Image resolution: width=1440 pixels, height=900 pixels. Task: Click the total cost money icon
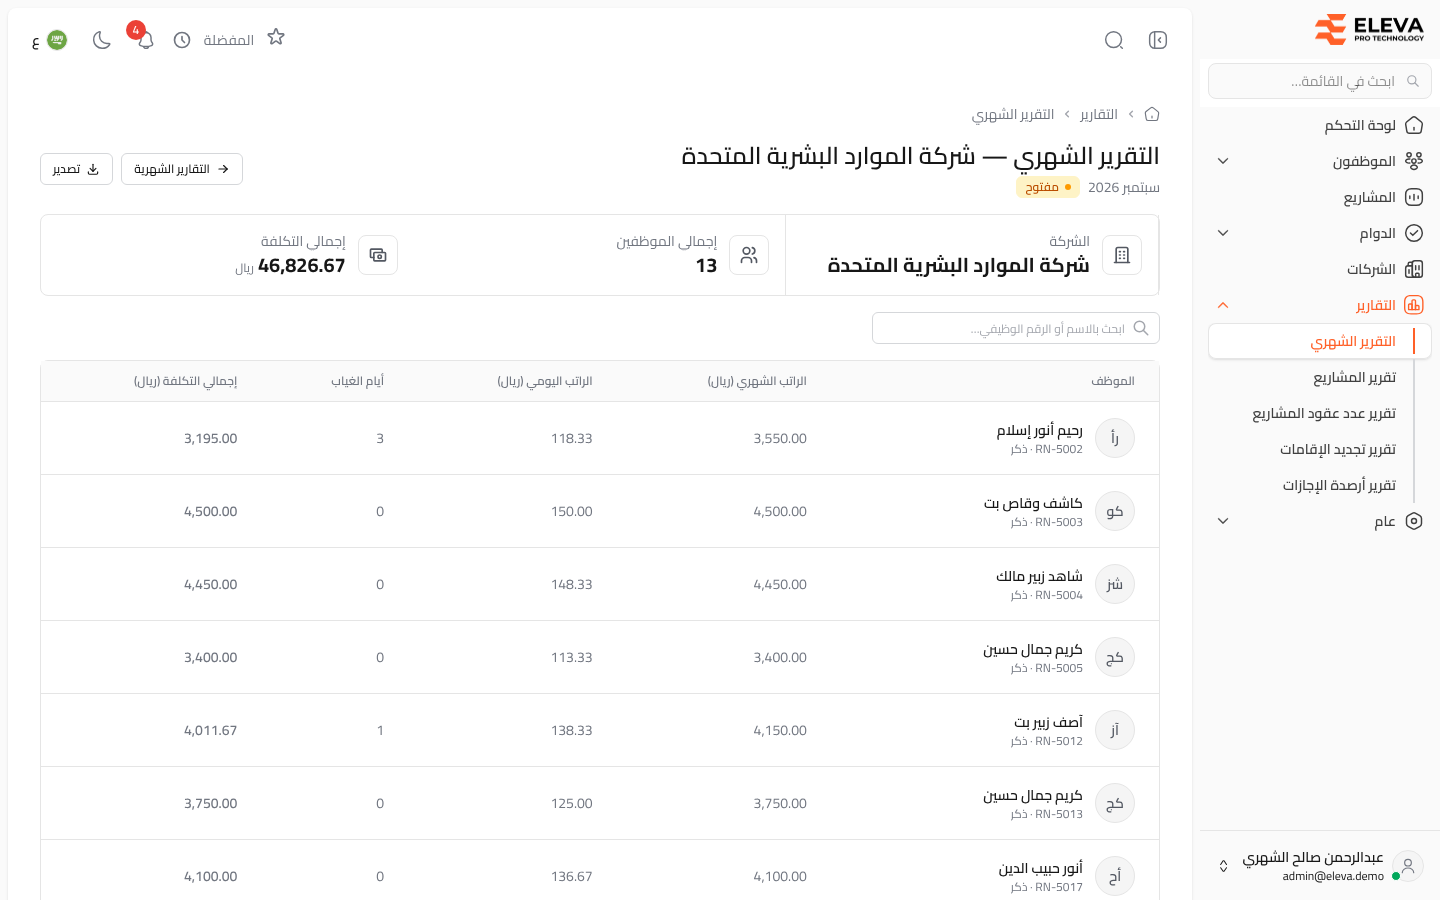[378, 255]
